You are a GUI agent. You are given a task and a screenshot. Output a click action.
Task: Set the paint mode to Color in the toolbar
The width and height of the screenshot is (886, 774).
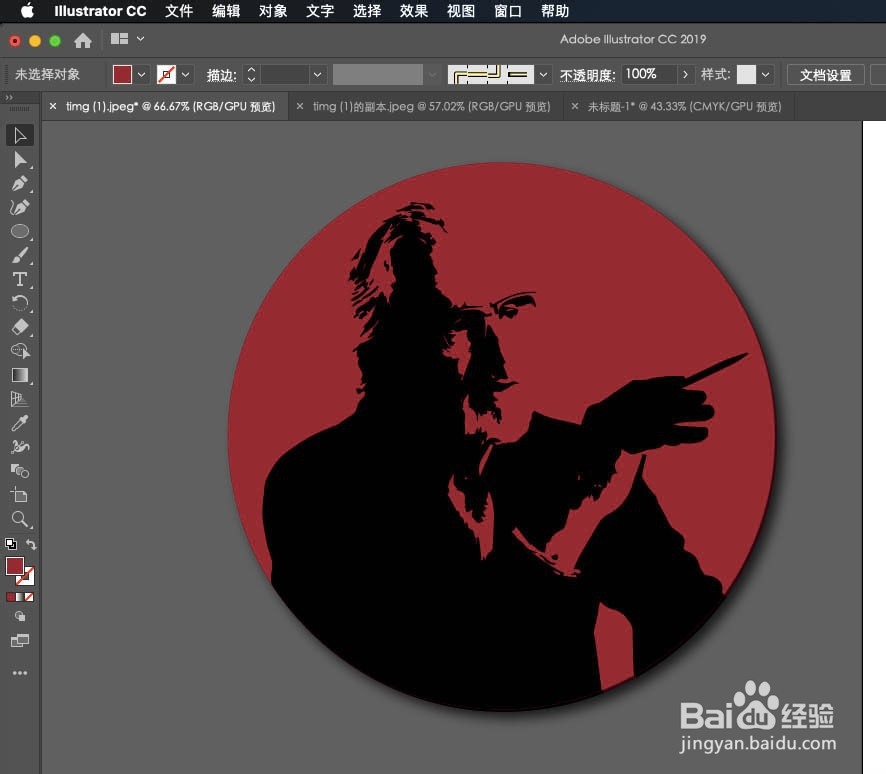pos(11,597)
